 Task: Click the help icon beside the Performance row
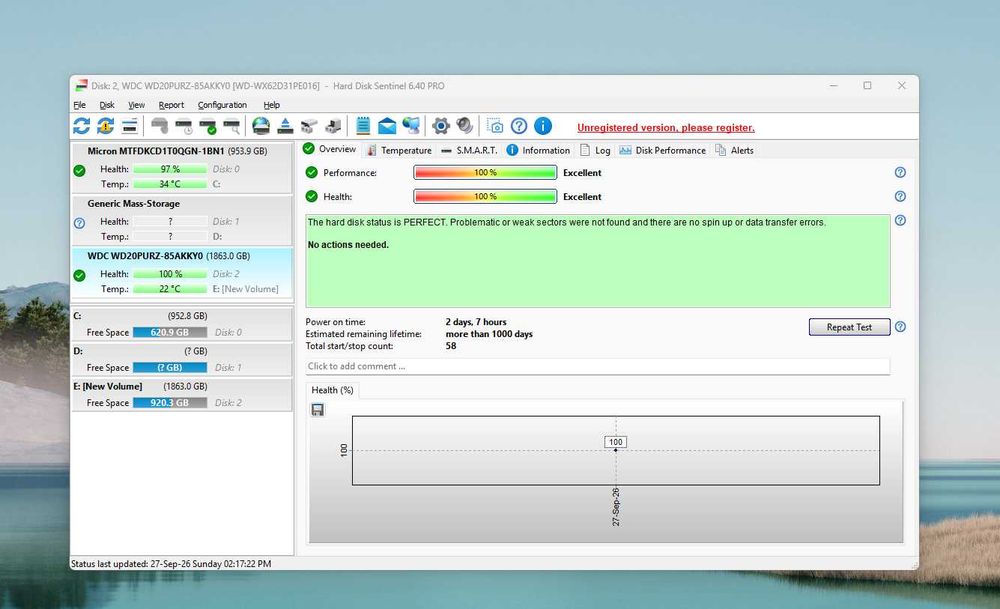click(x=900, y=172)
